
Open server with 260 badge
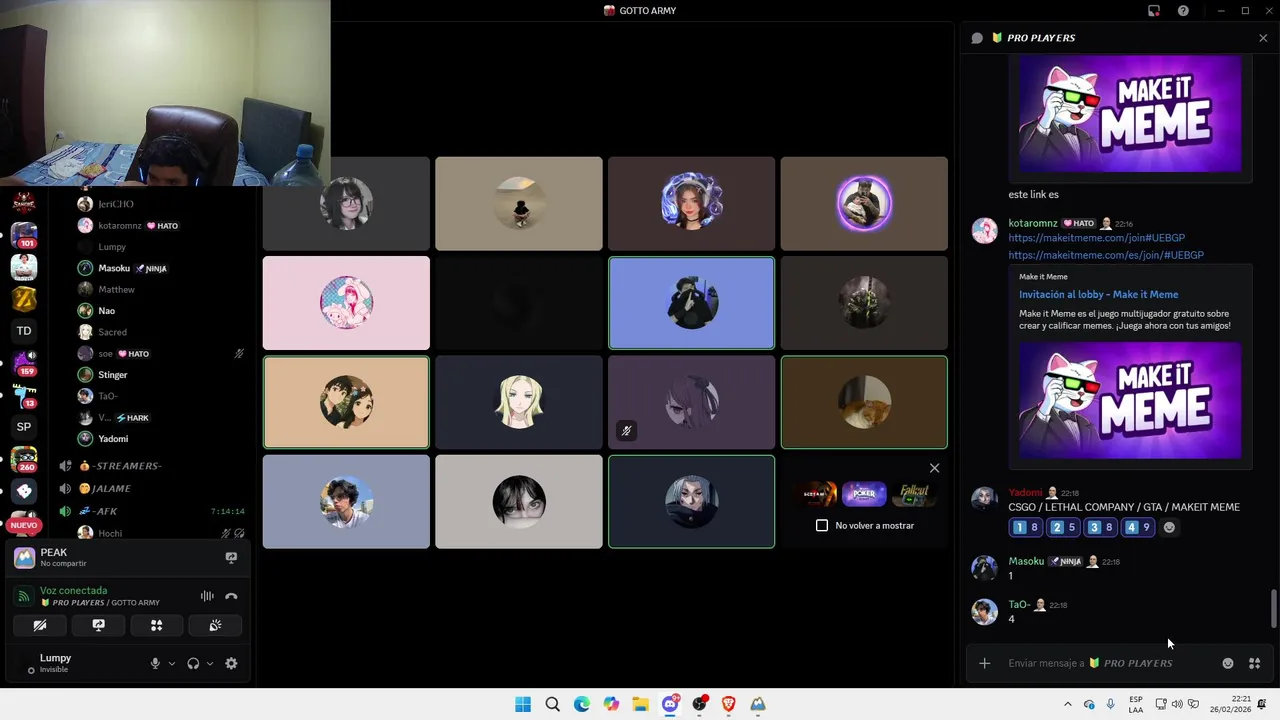24,459
